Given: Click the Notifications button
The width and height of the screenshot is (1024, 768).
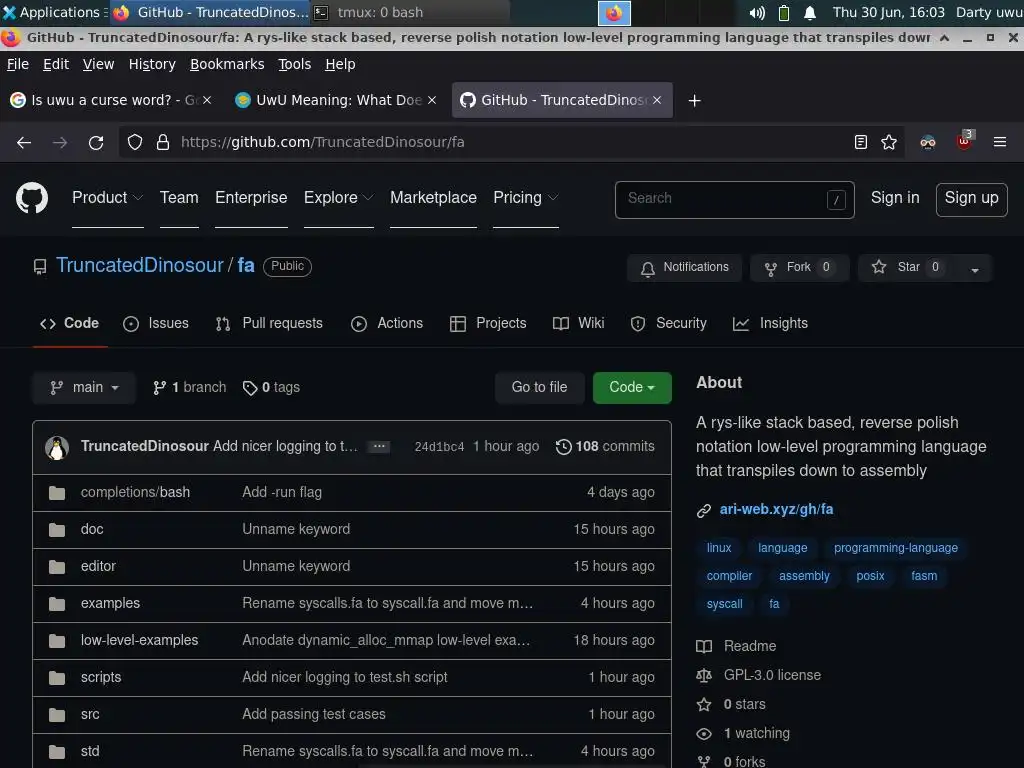Looking at the screenshot, I should click(x=684, y=268).
